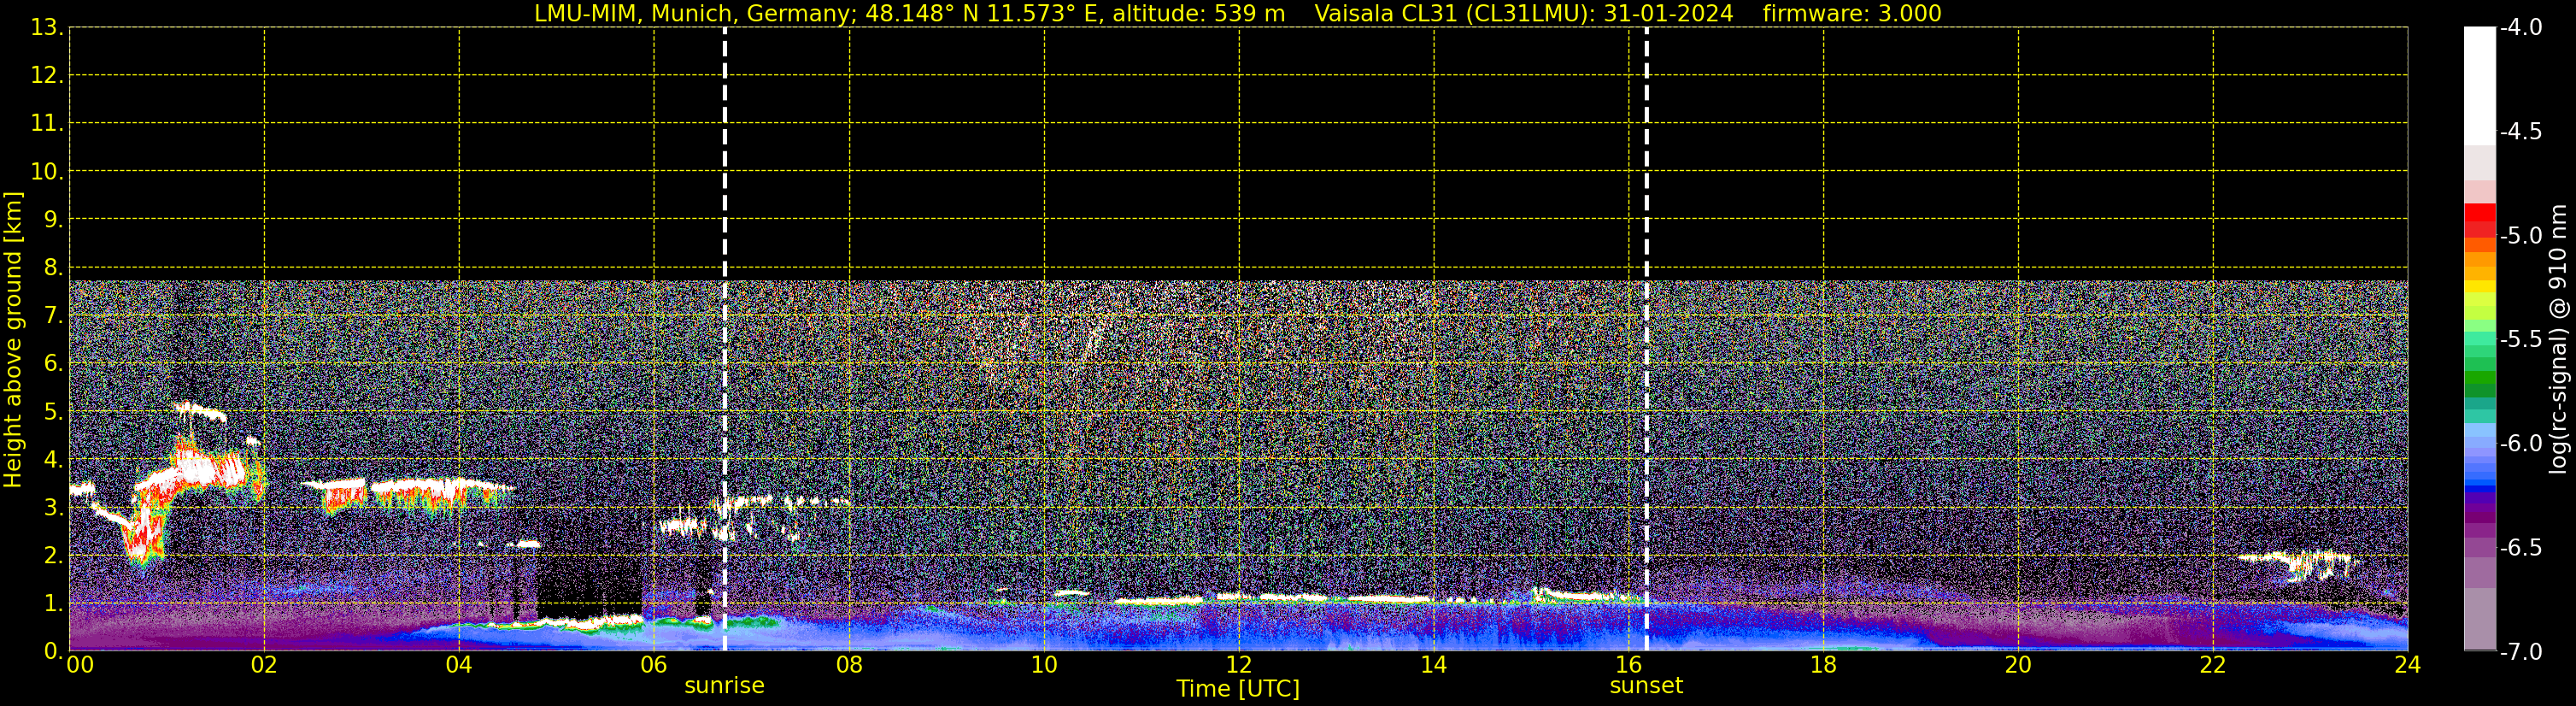Click the "log(rc-signal) @ 910 nm" colorbar label
Viewport: 2576px width, 706px height.
click(x=2558, y=339)
